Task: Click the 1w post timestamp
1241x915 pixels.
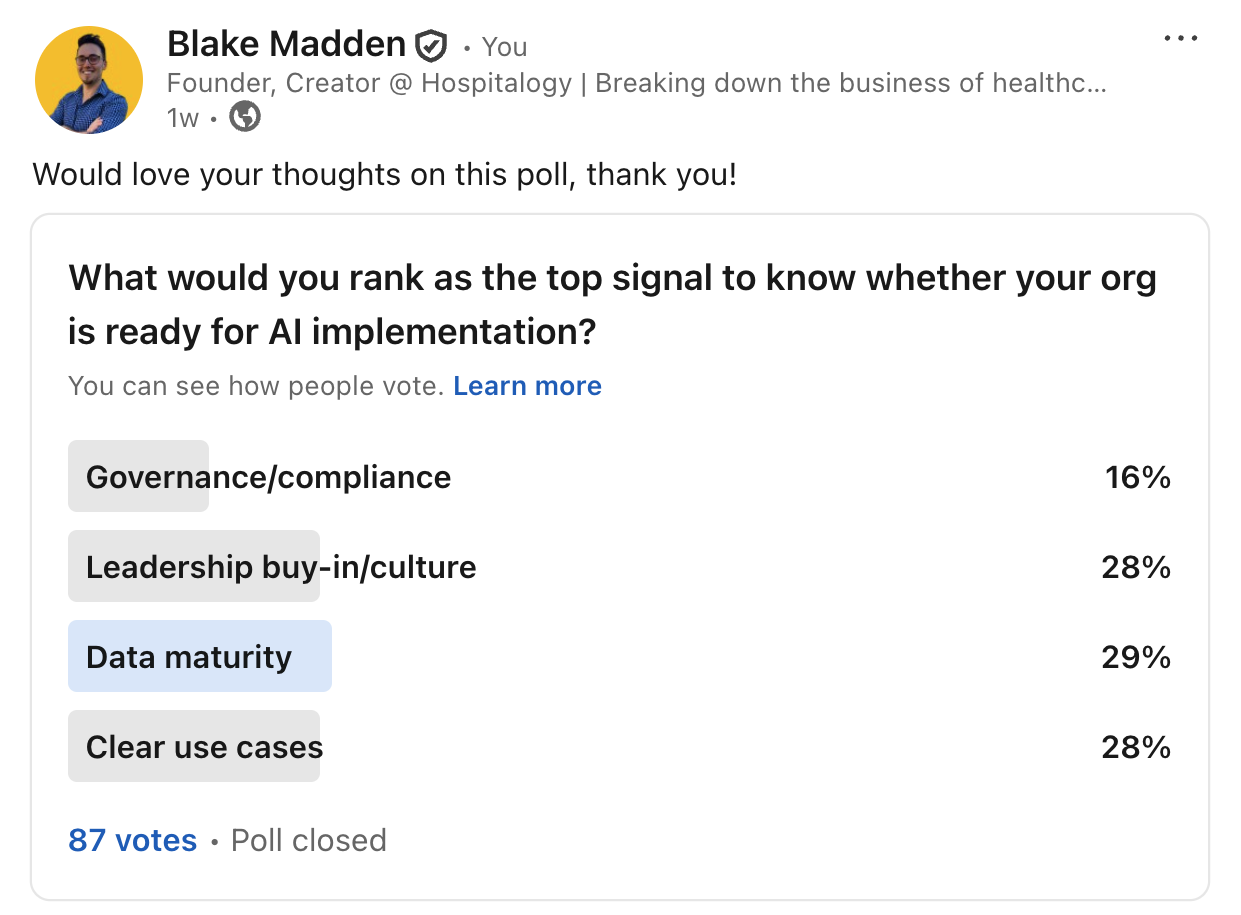Action: [183, 118]
